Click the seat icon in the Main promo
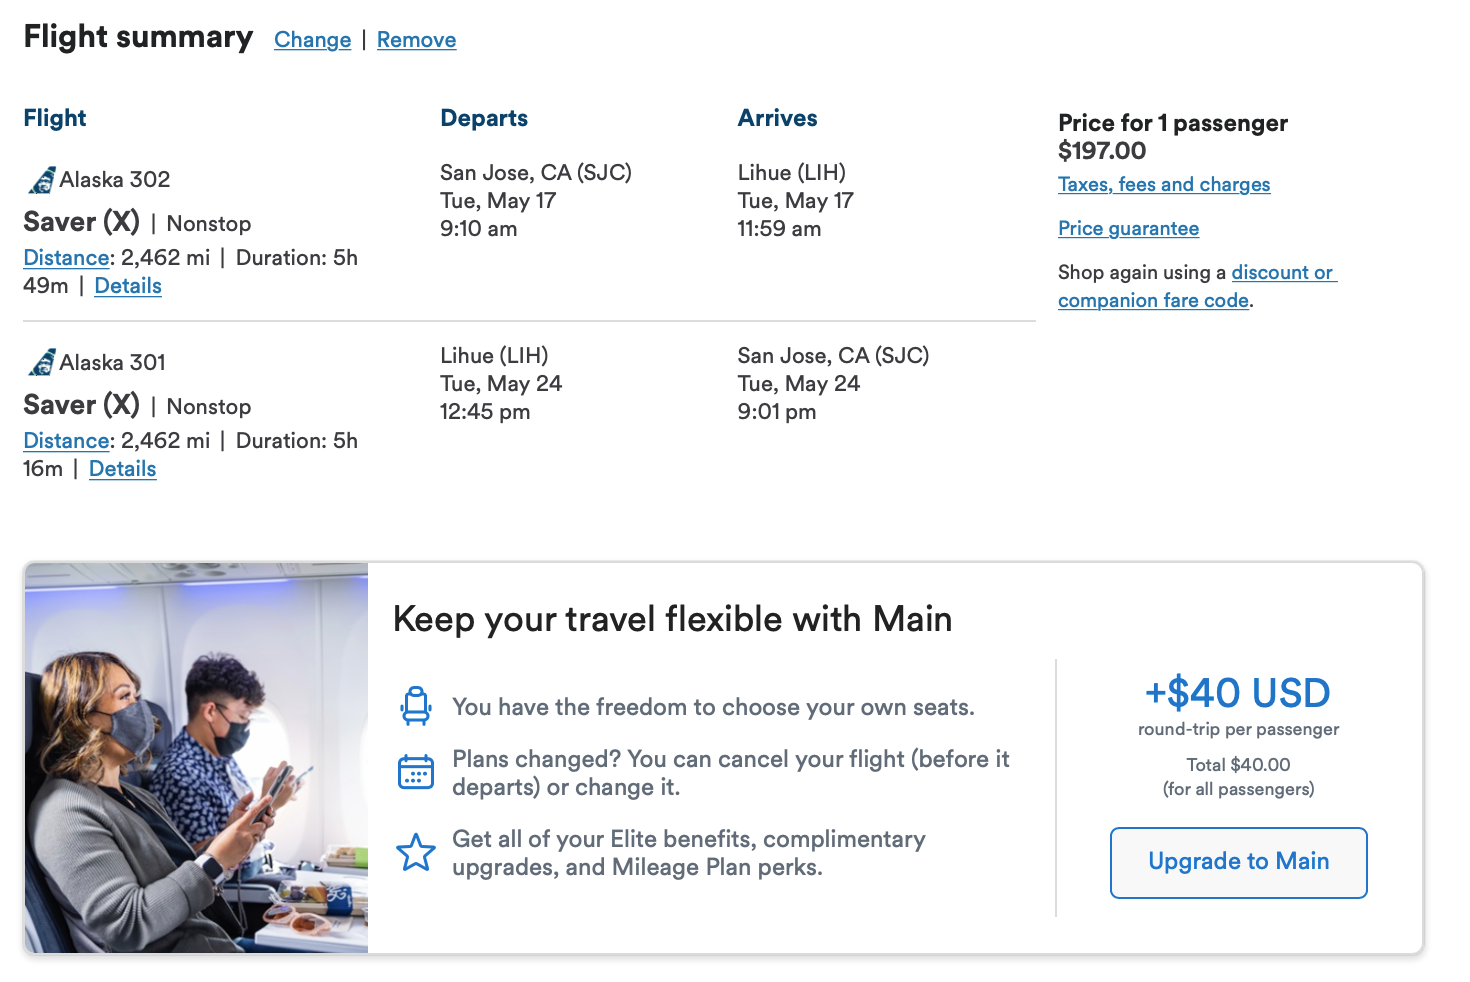The height and width of the screenshot is (982, 1470). (416, 706)
